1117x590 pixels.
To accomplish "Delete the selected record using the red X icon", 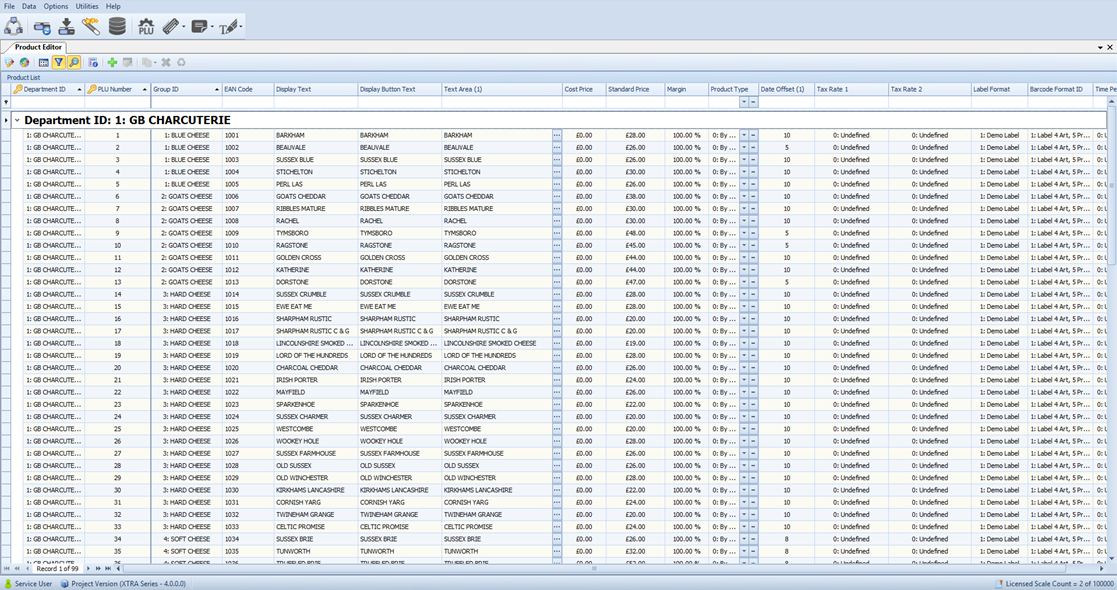I will [166, 63].
